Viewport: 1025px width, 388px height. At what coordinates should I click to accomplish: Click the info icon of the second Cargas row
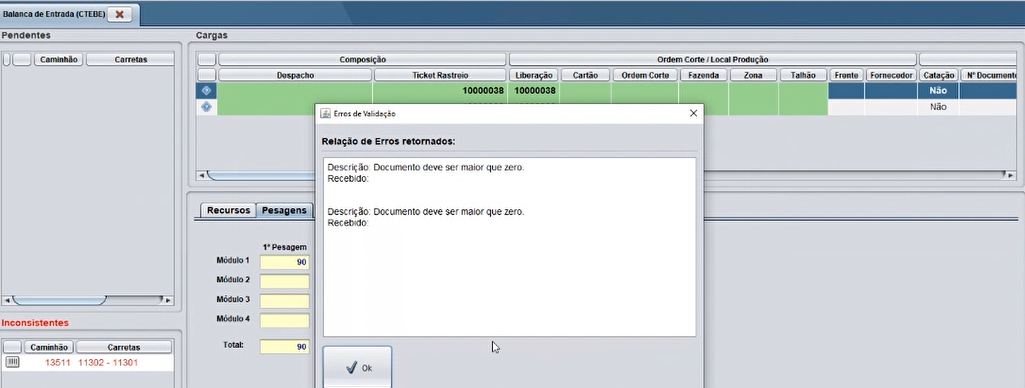tap(207, 107)
